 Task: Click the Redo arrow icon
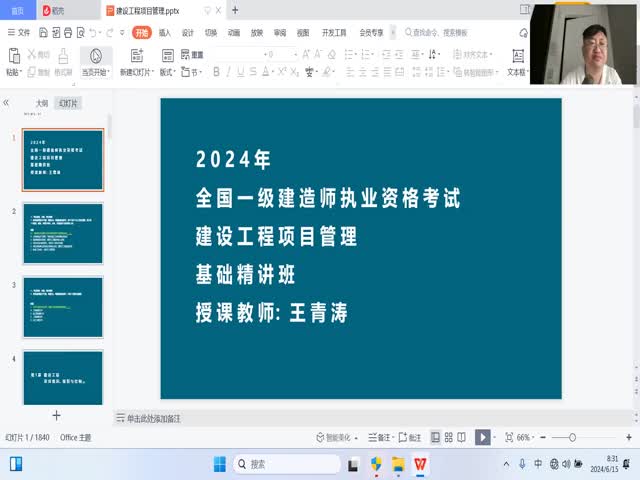tap(109, 33)
